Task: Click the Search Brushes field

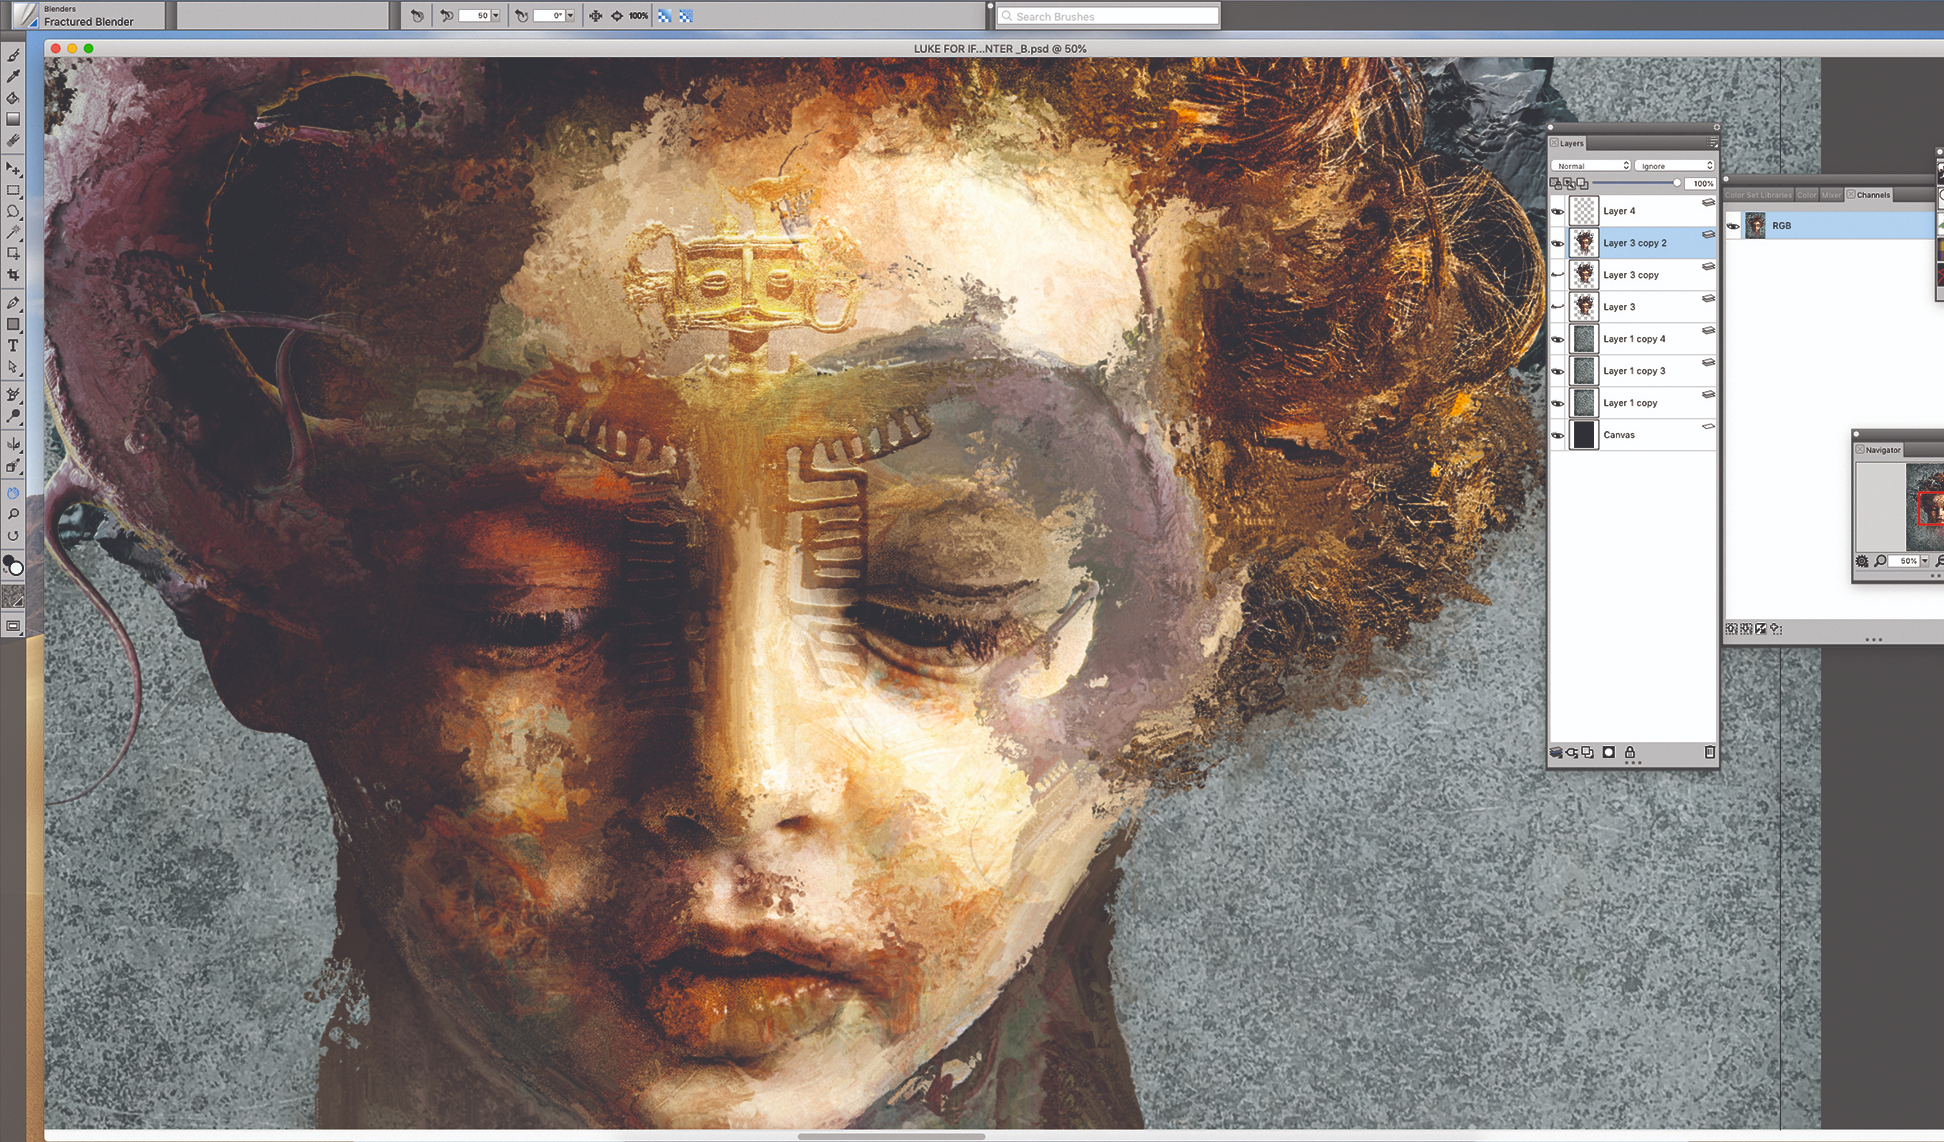Action: coord(1108,16)
